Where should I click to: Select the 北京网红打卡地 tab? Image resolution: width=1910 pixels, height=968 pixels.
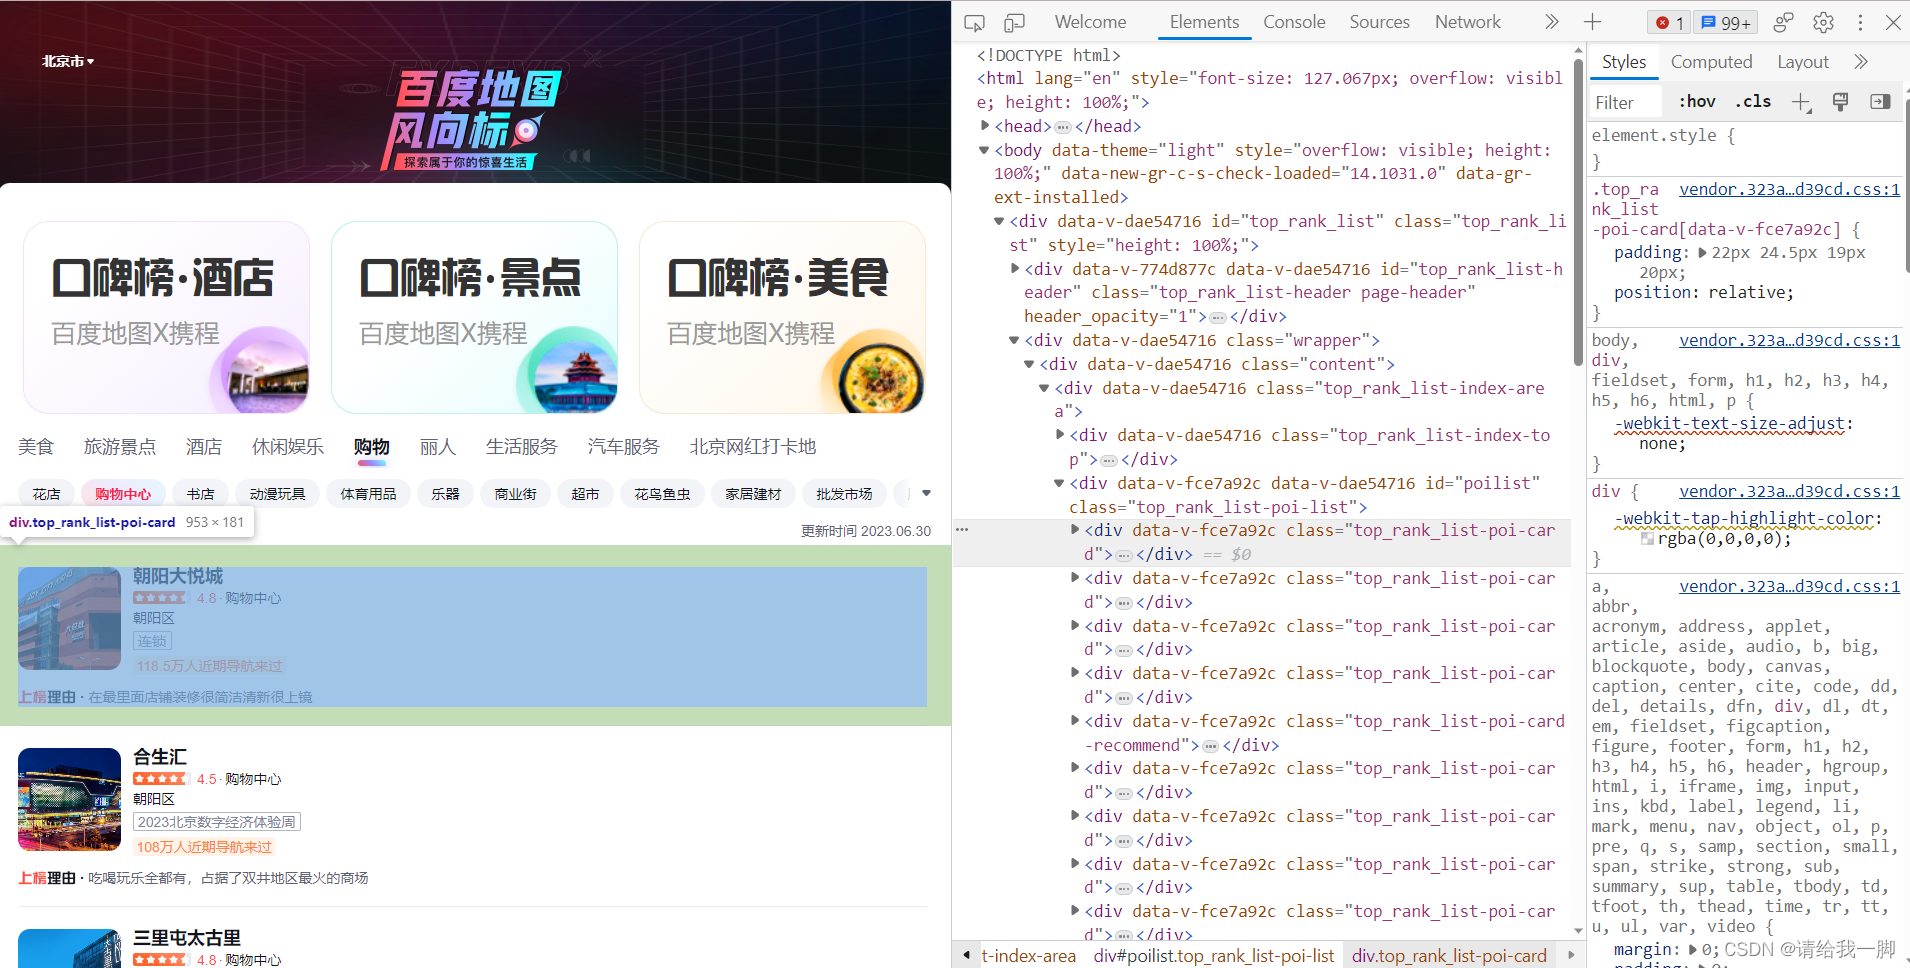[753, 447]
